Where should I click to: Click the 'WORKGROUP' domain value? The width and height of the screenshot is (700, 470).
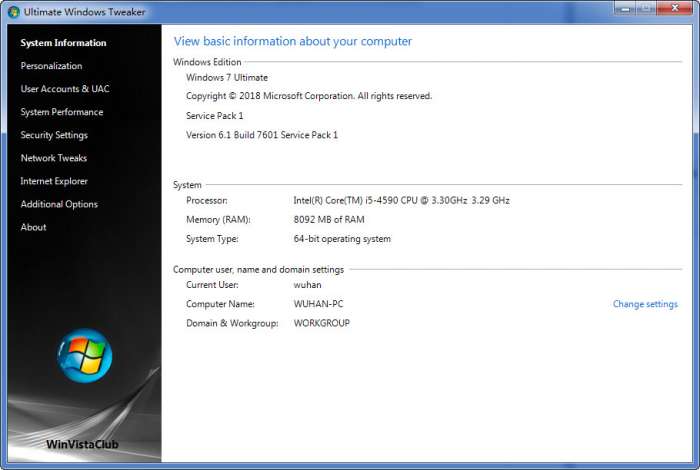click(322, 323)
